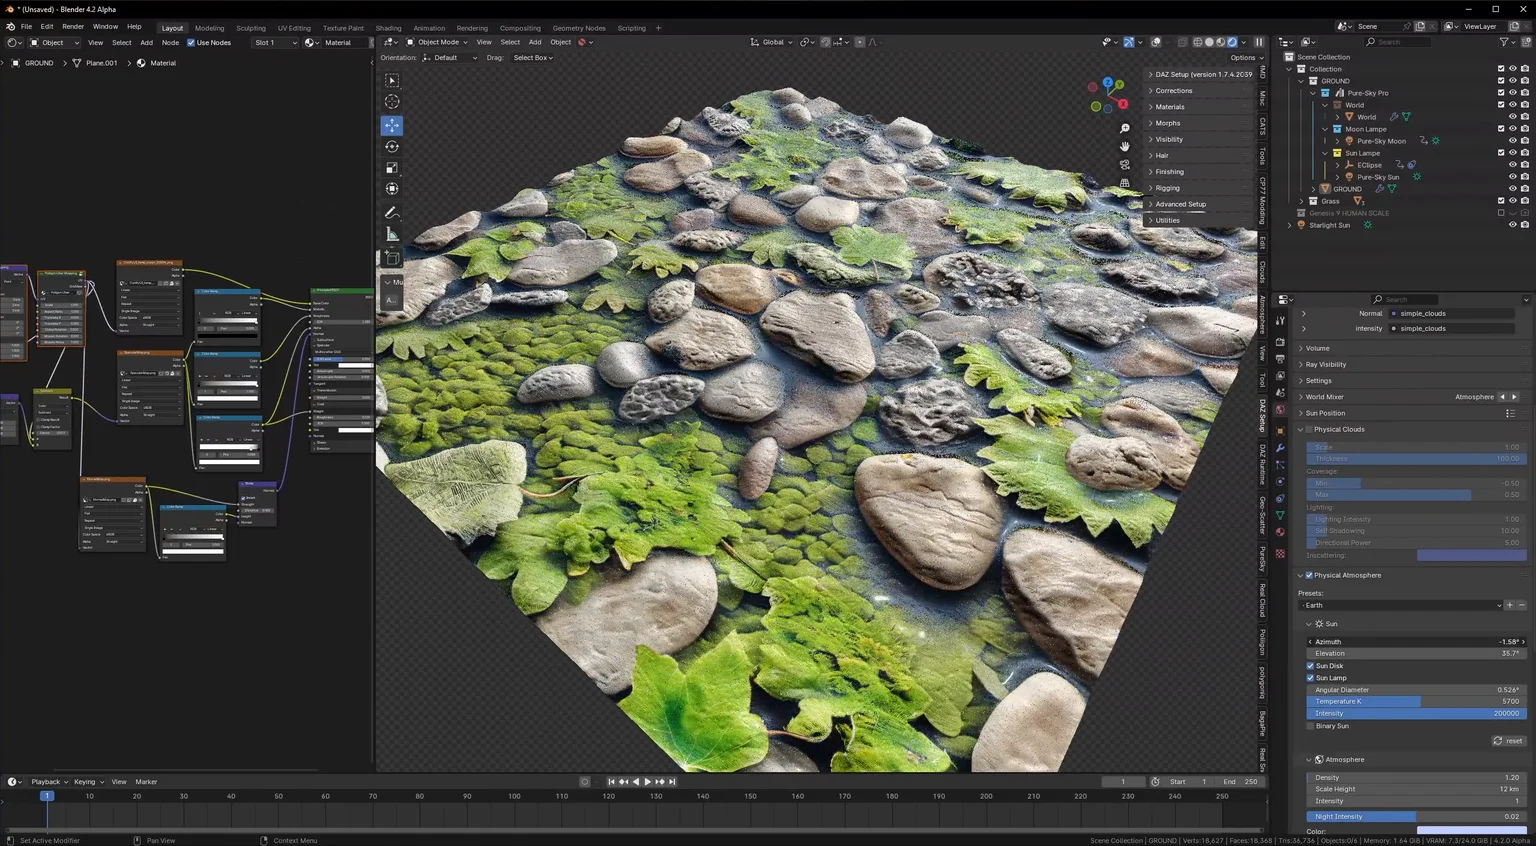Click the Keying button in timeline

[88, 782]
